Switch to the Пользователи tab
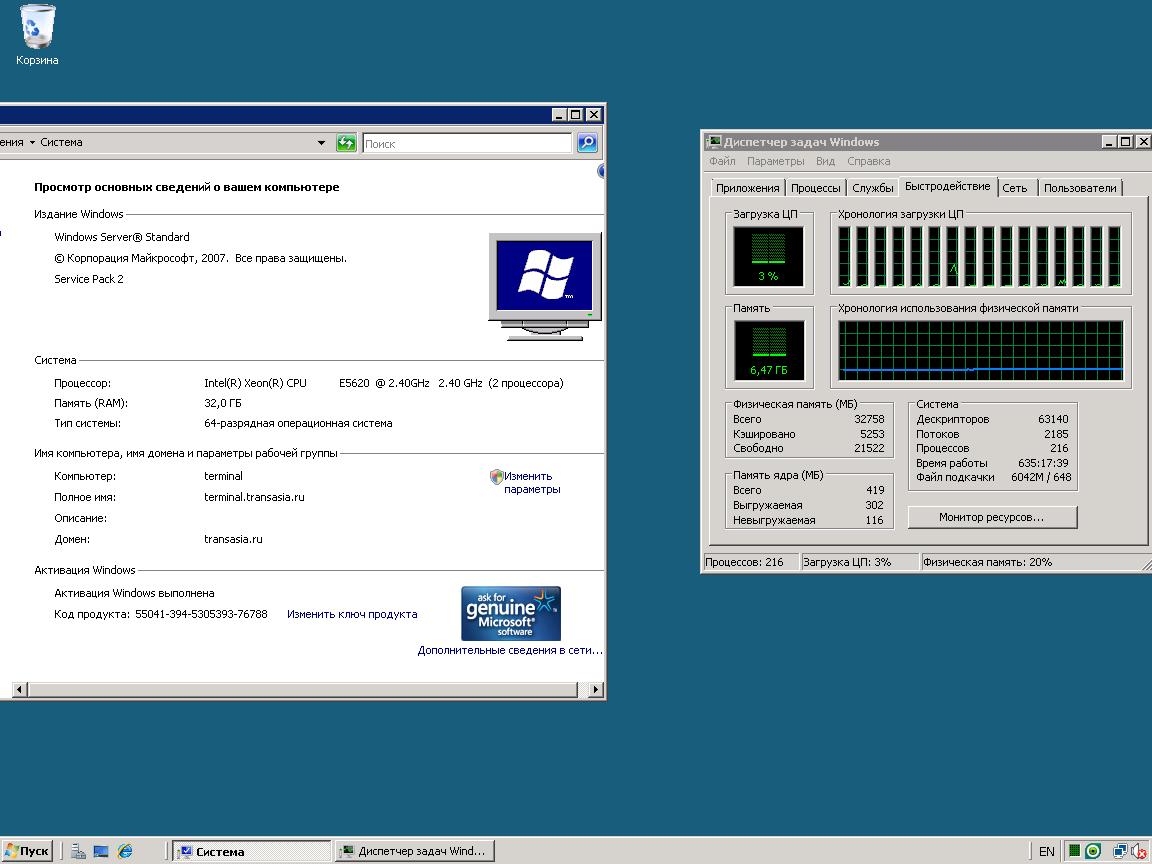 click(1080, 188)
